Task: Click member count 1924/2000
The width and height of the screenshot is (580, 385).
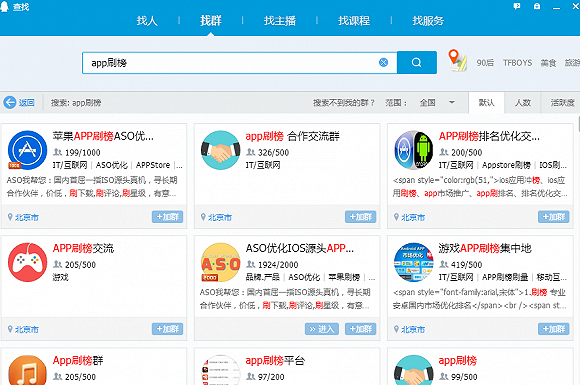Action: click(x=278, y=265)
